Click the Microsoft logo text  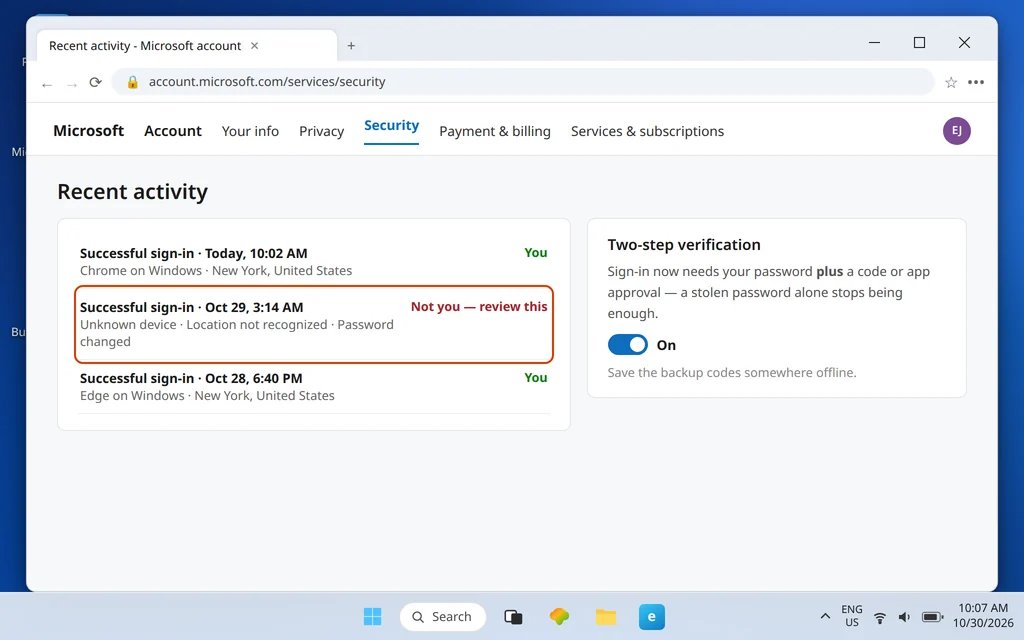[x=88, y=131]
